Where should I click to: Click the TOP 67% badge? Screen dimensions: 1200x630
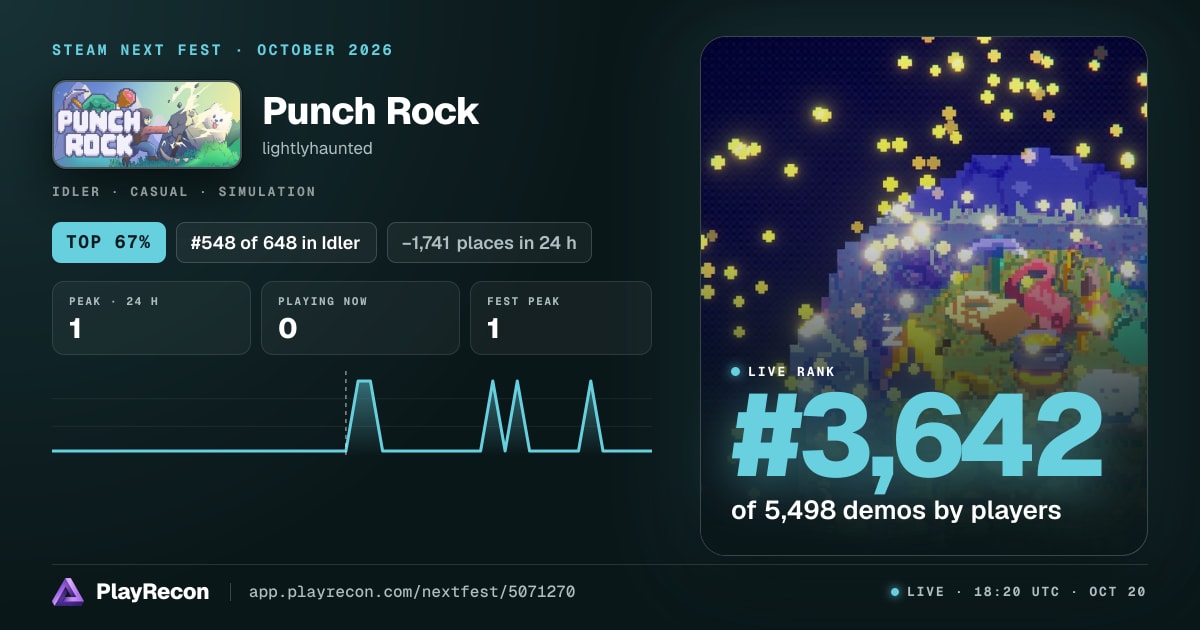point(109,242)
